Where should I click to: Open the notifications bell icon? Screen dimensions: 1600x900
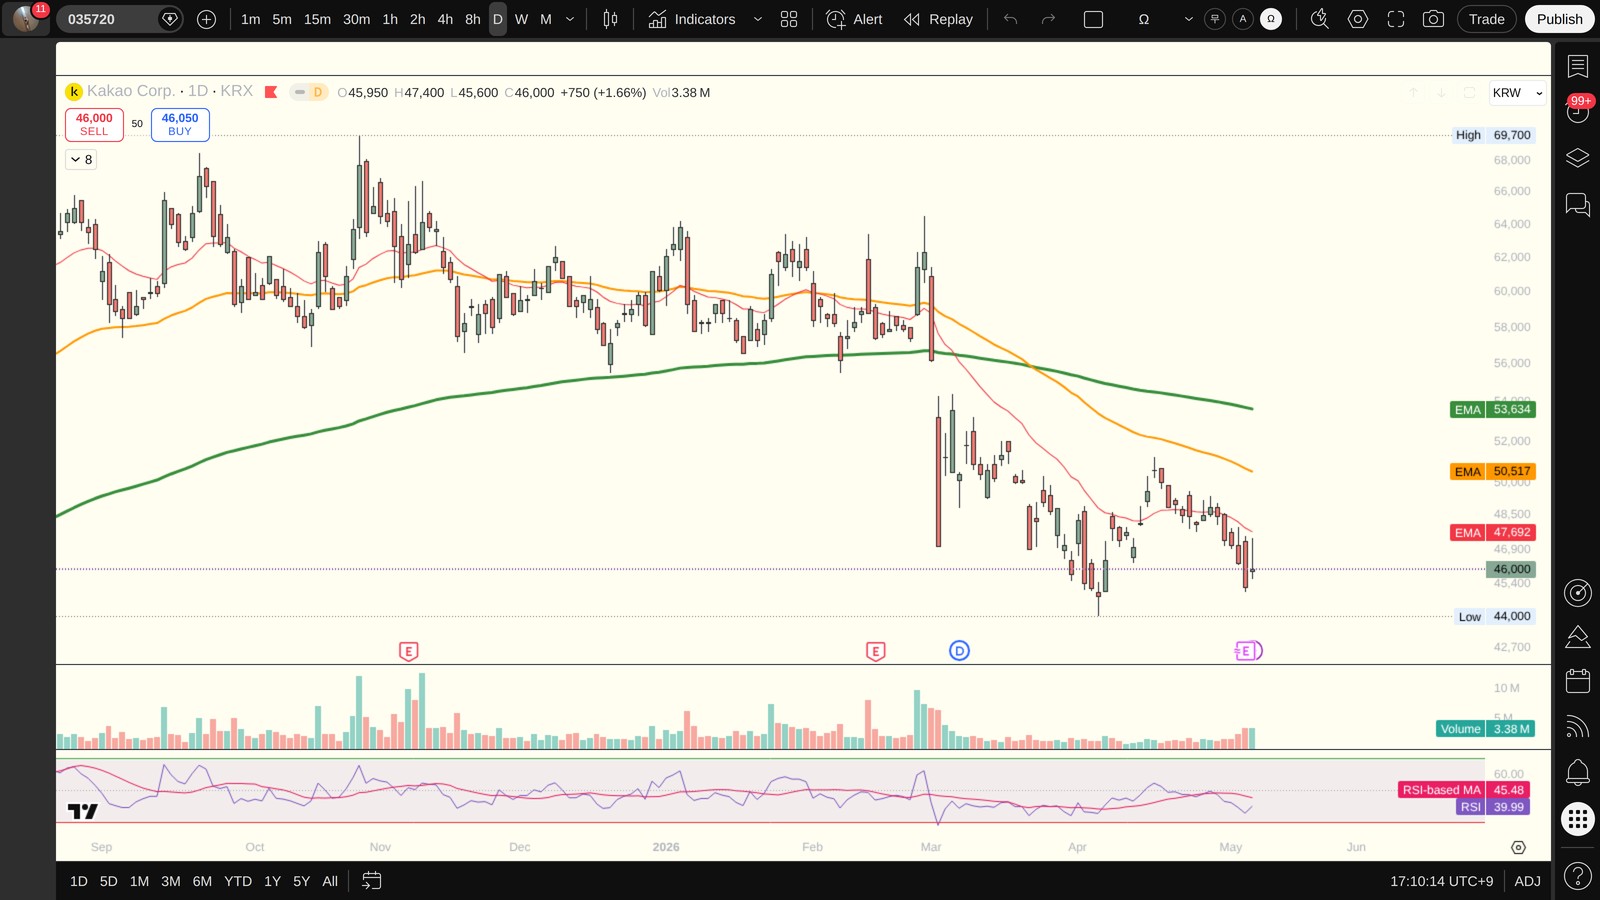[1577, 772]
